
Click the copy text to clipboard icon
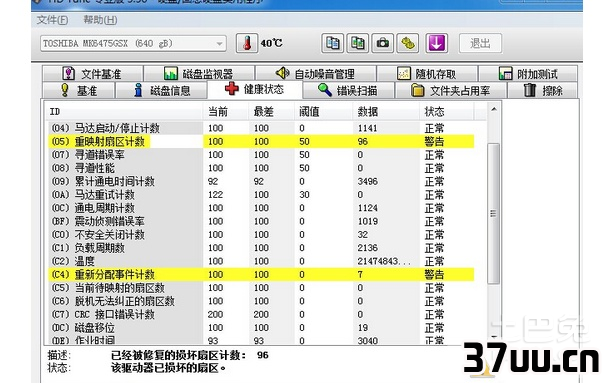point(333,43)
